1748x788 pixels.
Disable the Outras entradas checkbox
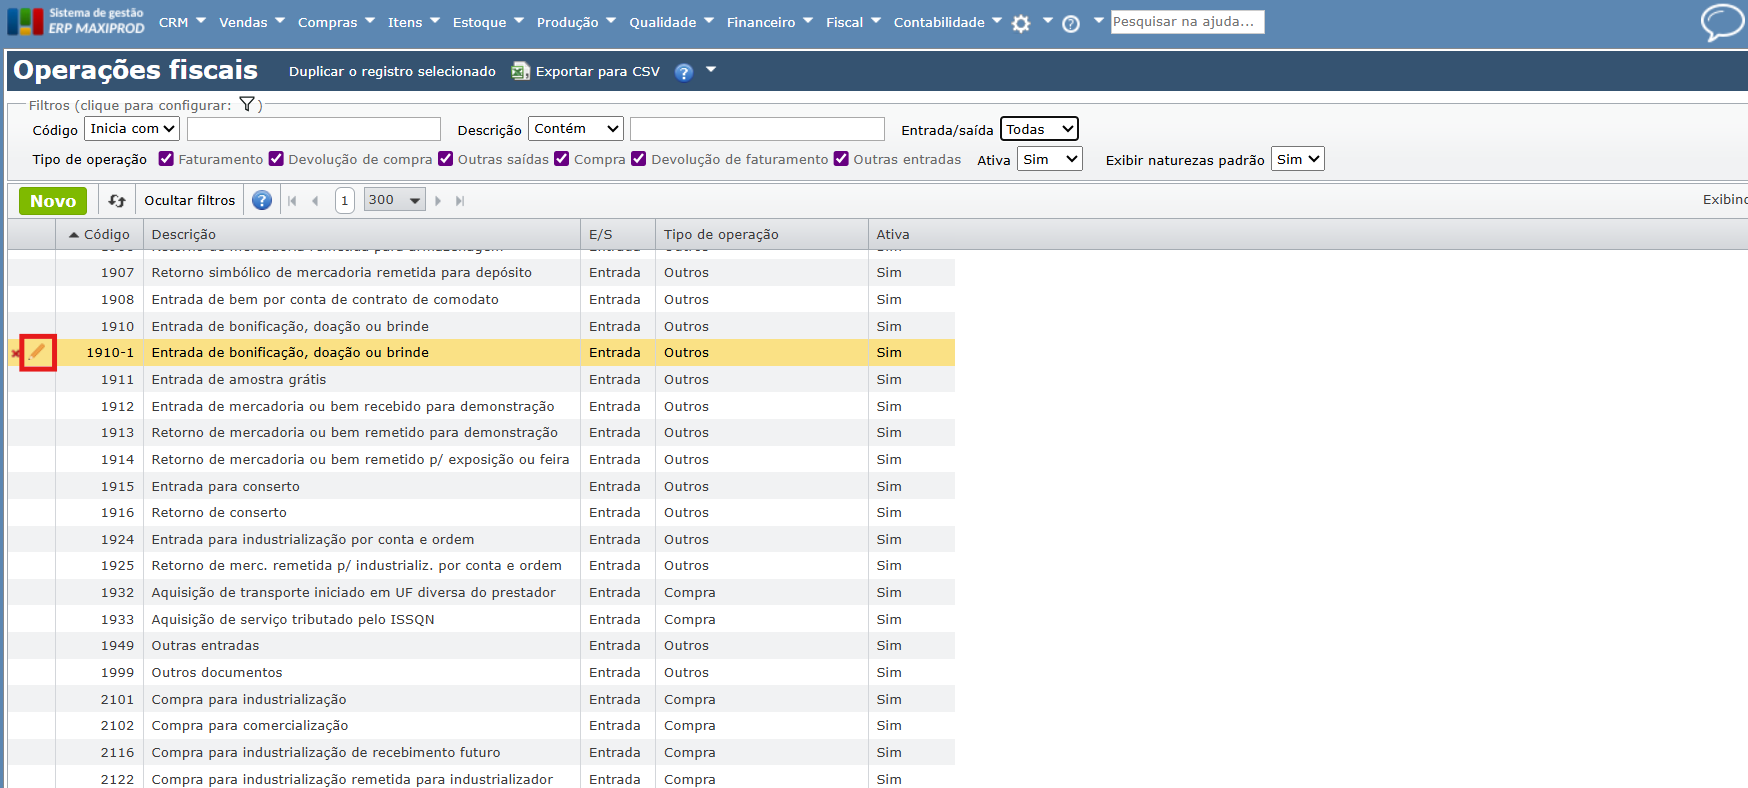click(x=841, y=159)
